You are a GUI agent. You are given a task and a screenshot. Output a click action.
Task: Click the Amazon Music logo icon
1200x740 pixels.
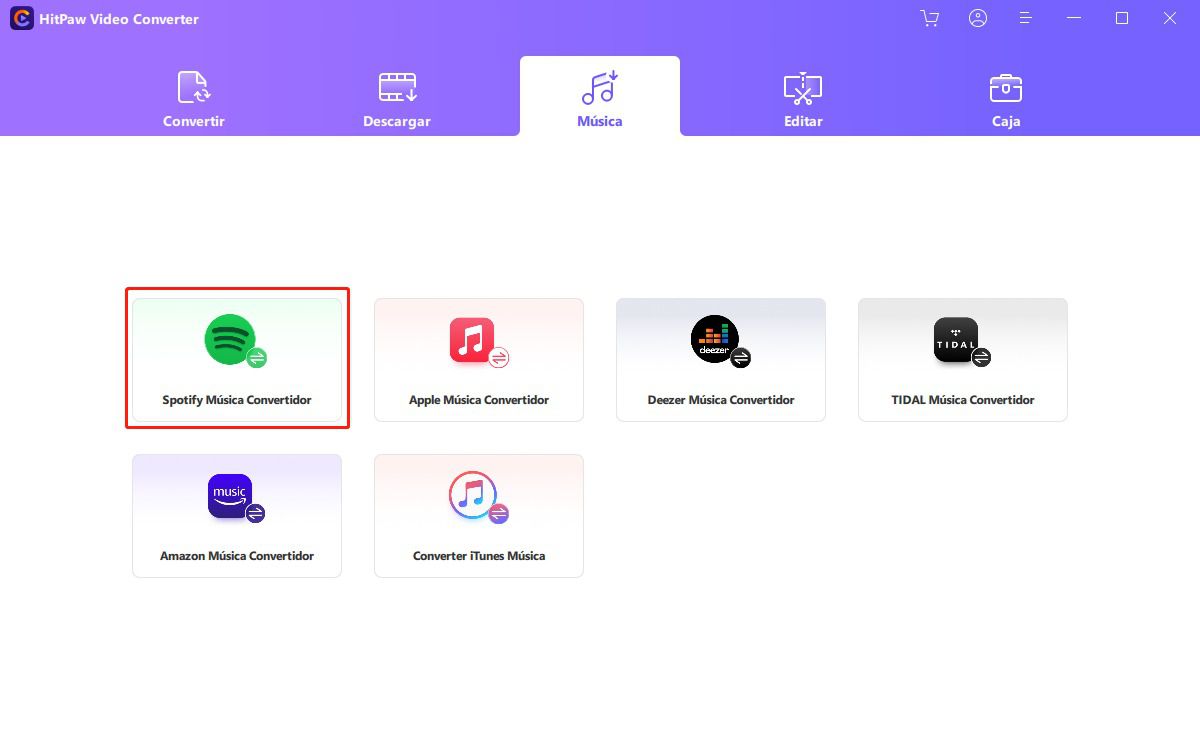(230, 496)
